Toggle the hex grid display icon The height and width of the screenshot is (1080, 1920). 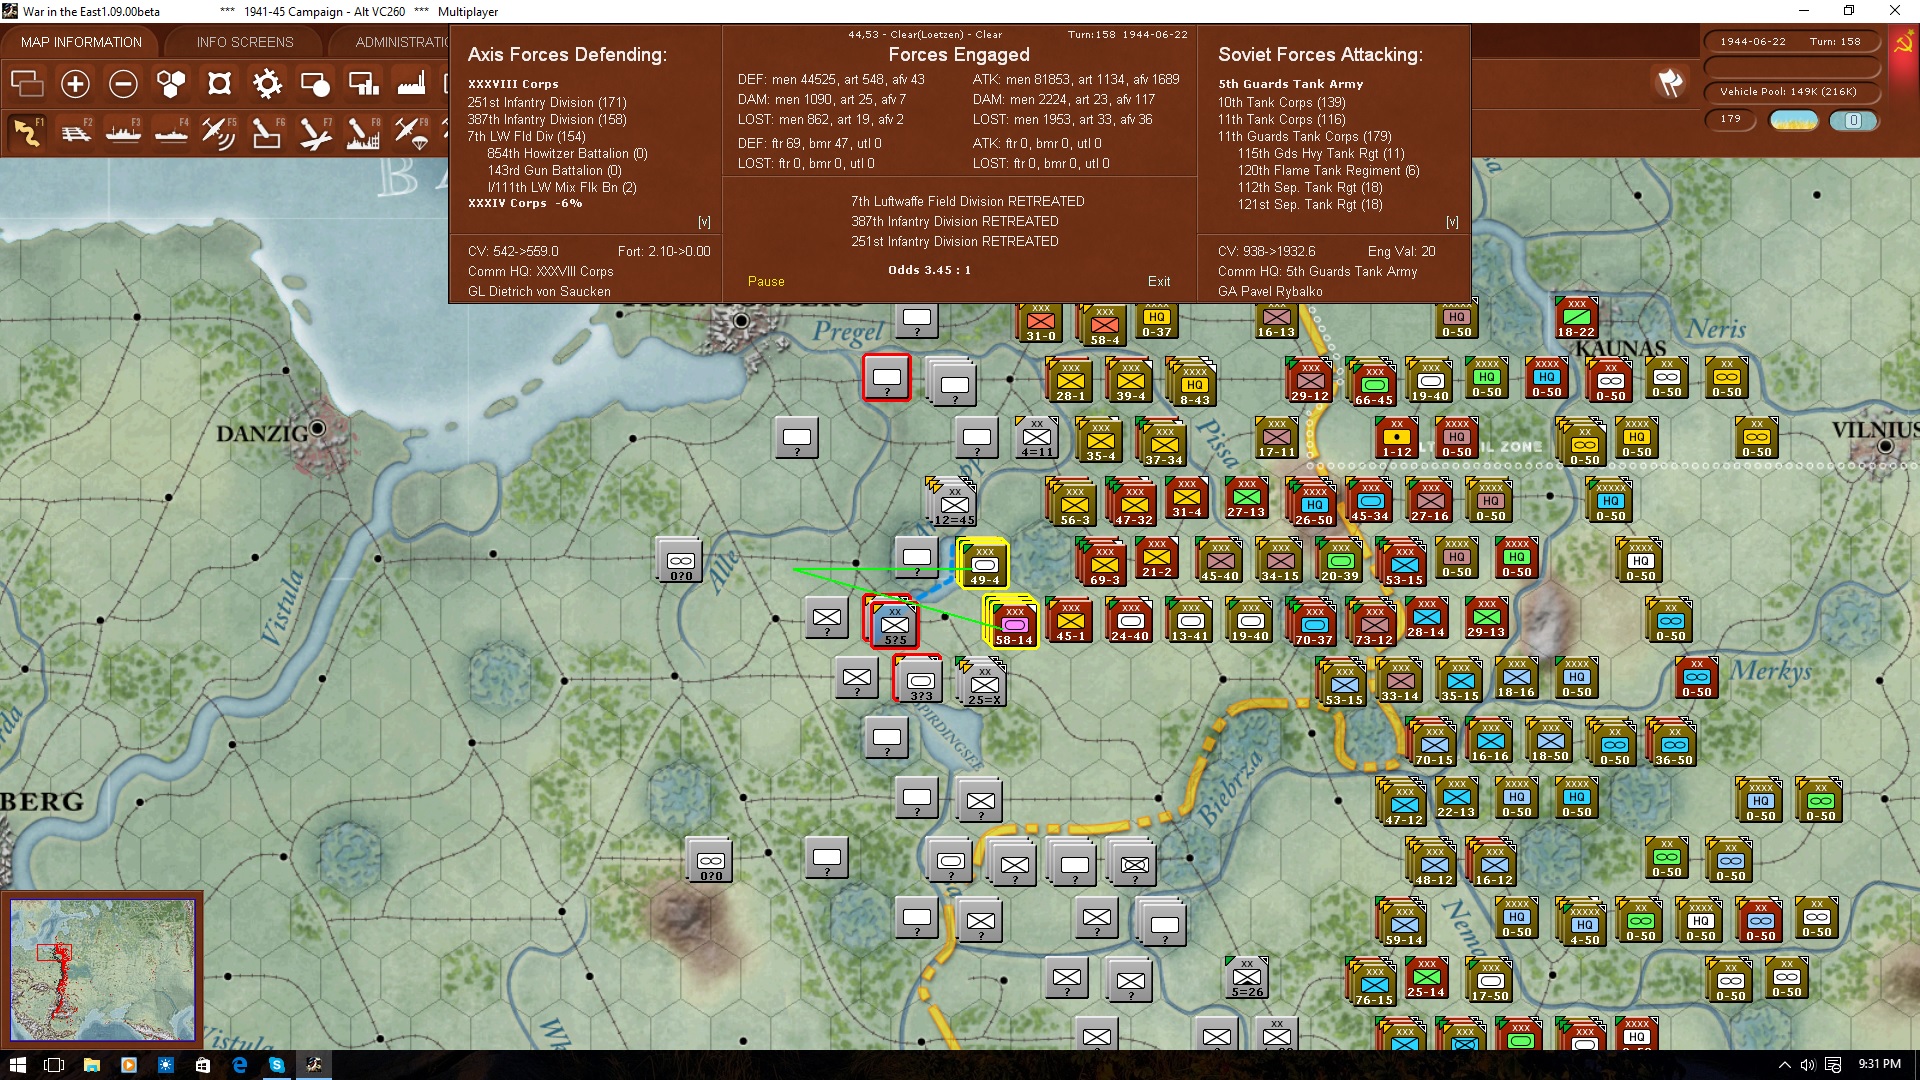coord(171,84)
